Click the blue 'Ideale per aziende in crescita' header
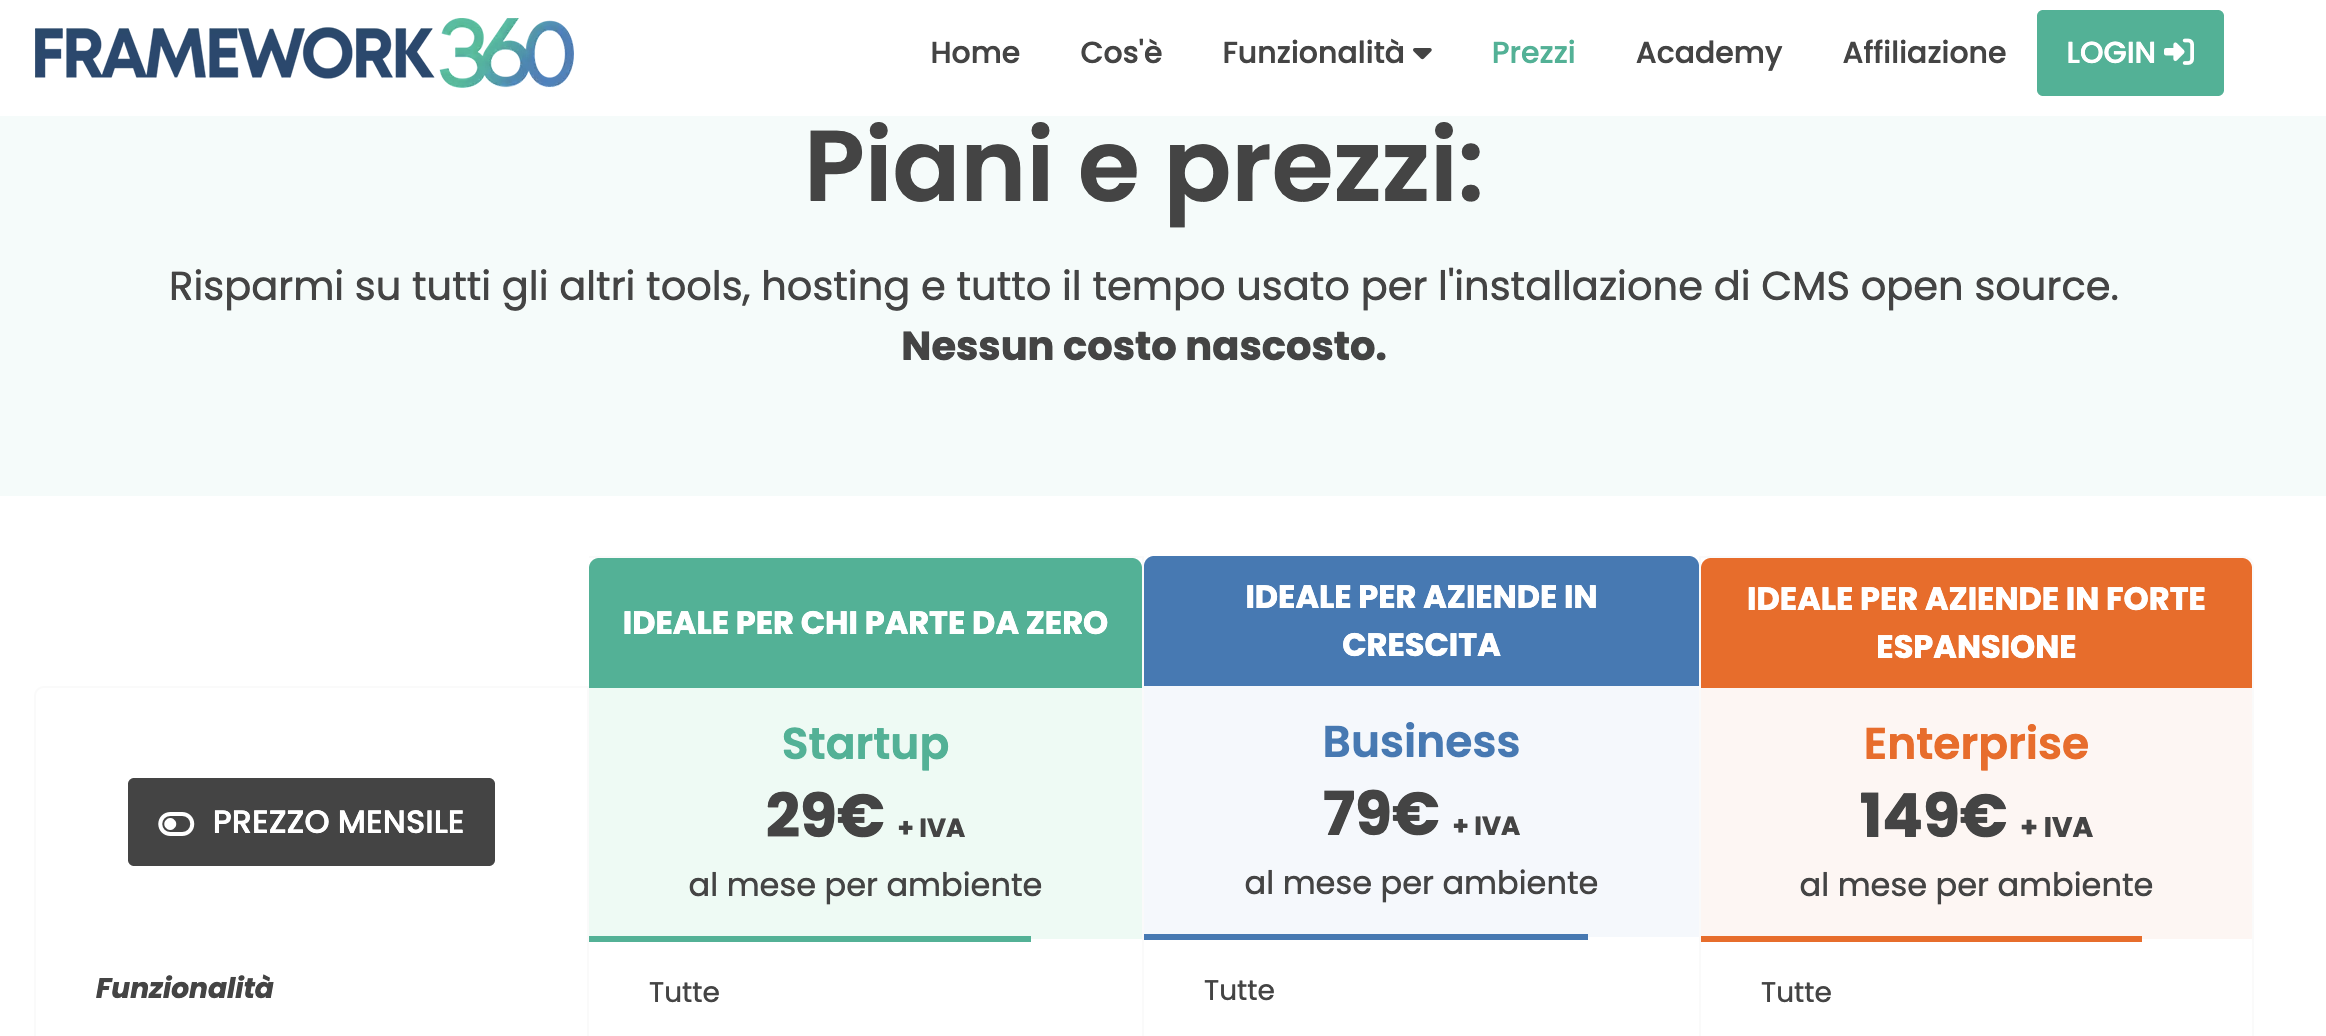Viewport: 2326px width, 1036px height. pyautogui.click(x=1420, y=621)
